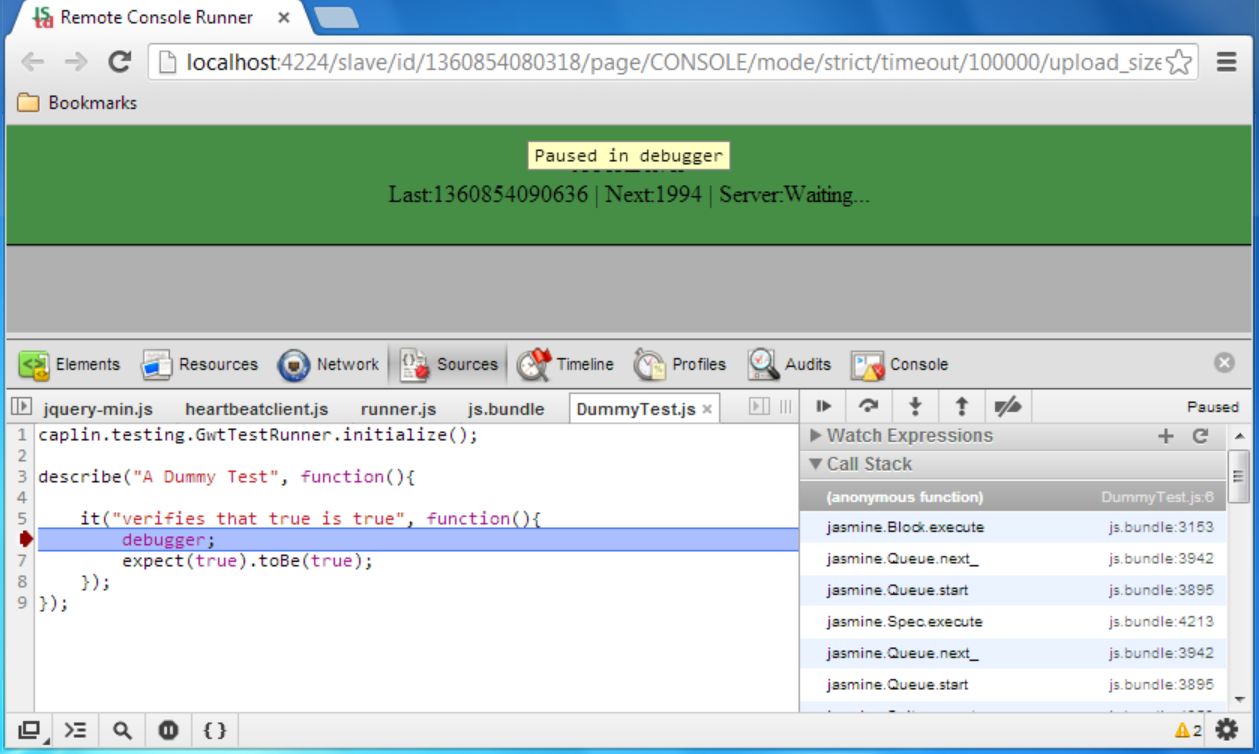This screenshot has height=754, width=1259.
Task: Open js.bundle:3153 source link
Action: click(1161, 527)
